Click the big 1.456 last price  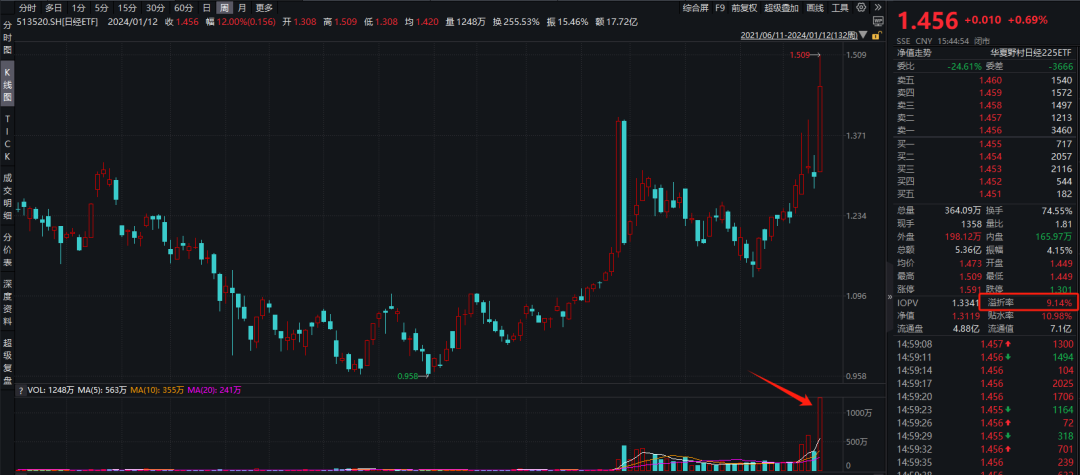[927, 21]
